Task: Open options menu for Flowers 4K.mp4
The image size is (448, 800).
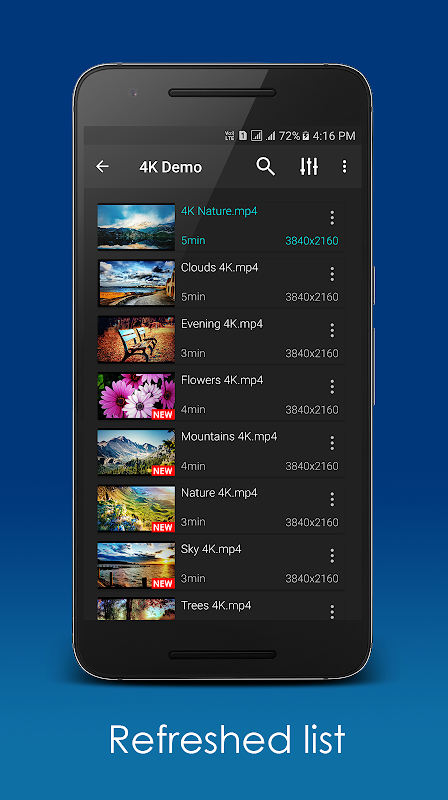Action: (332, 387)
